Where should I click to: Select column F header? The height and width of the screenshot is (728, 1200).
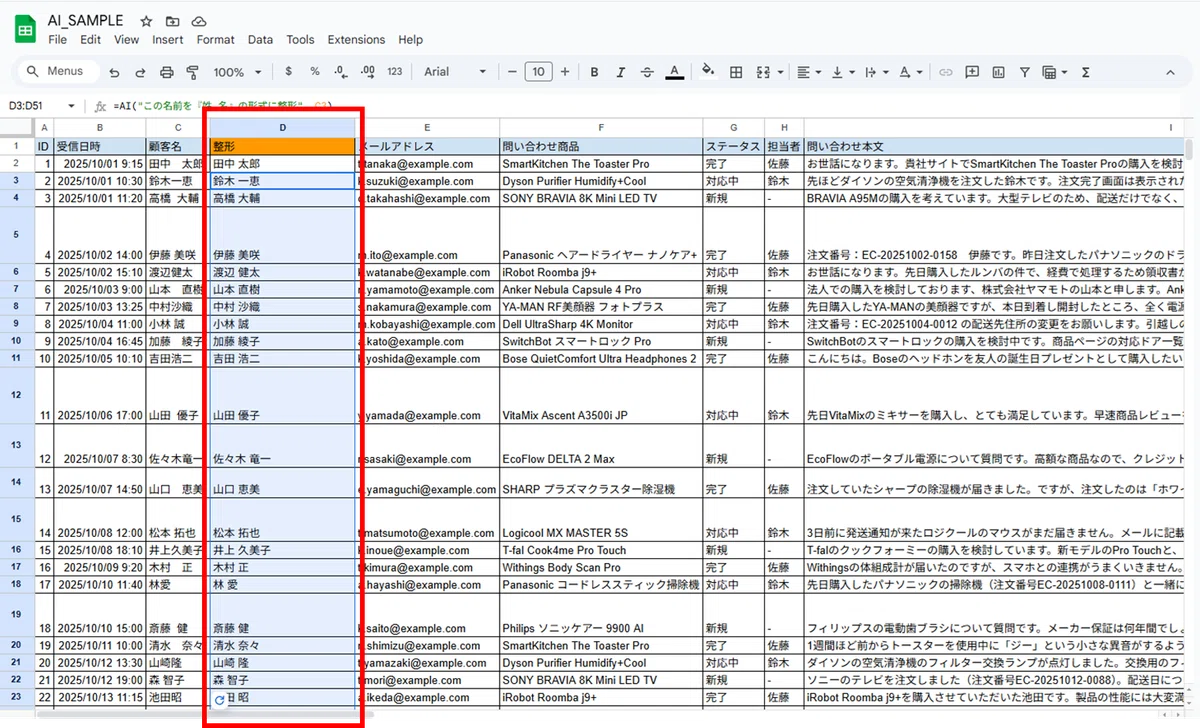click(x=600, y=127)
